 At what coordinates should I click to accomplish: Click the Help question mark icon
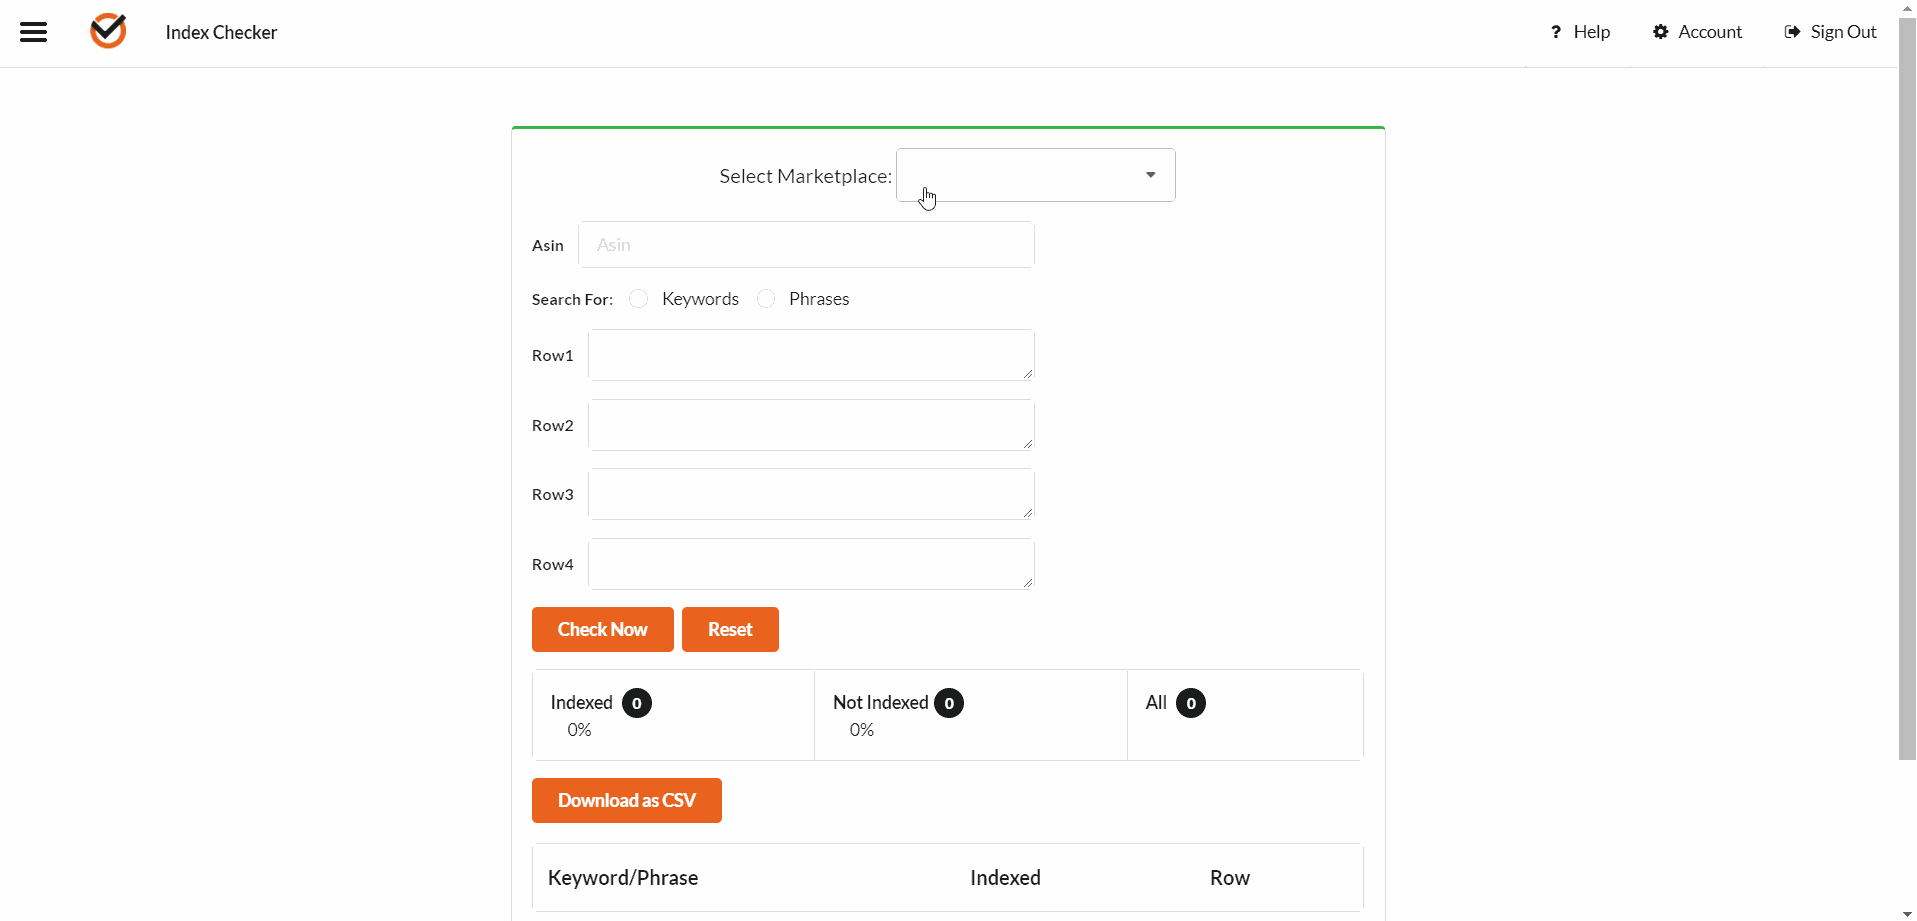pyautogui.click(x=1556, y=32)
